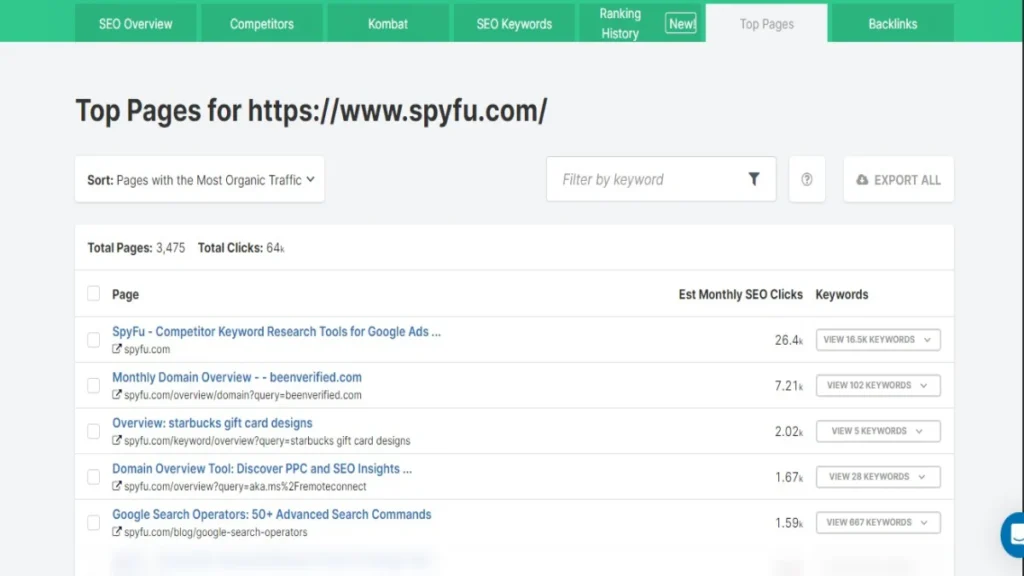
Task: Check the starbucks gift card designs row
Action: [93, 431]
